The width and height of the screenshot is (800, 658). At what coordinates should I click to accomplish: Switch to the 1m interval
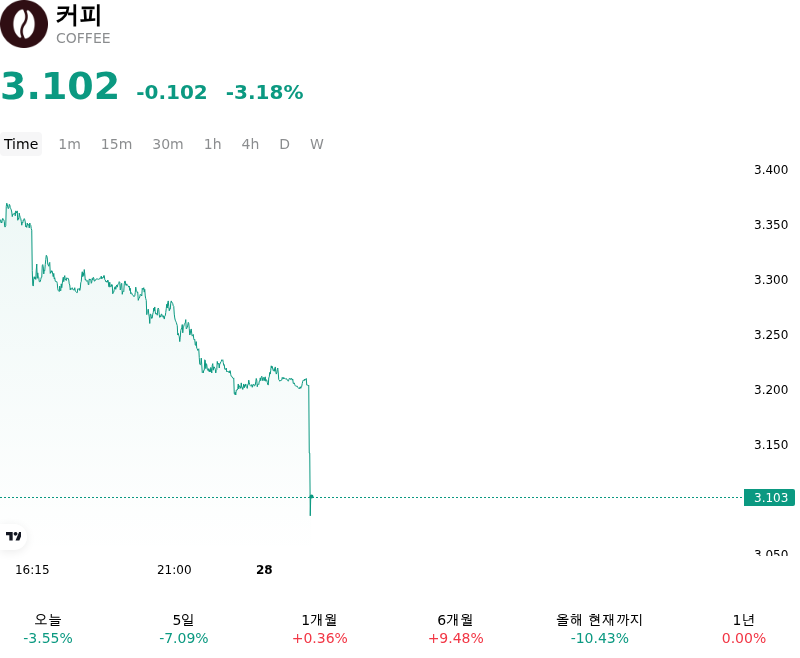(69, 144)
